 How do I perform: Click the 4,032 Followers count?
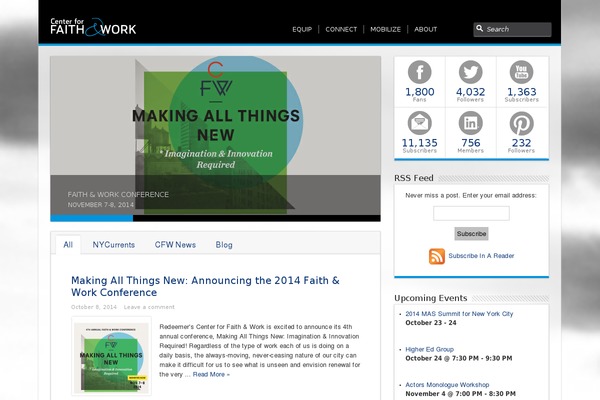470,92
